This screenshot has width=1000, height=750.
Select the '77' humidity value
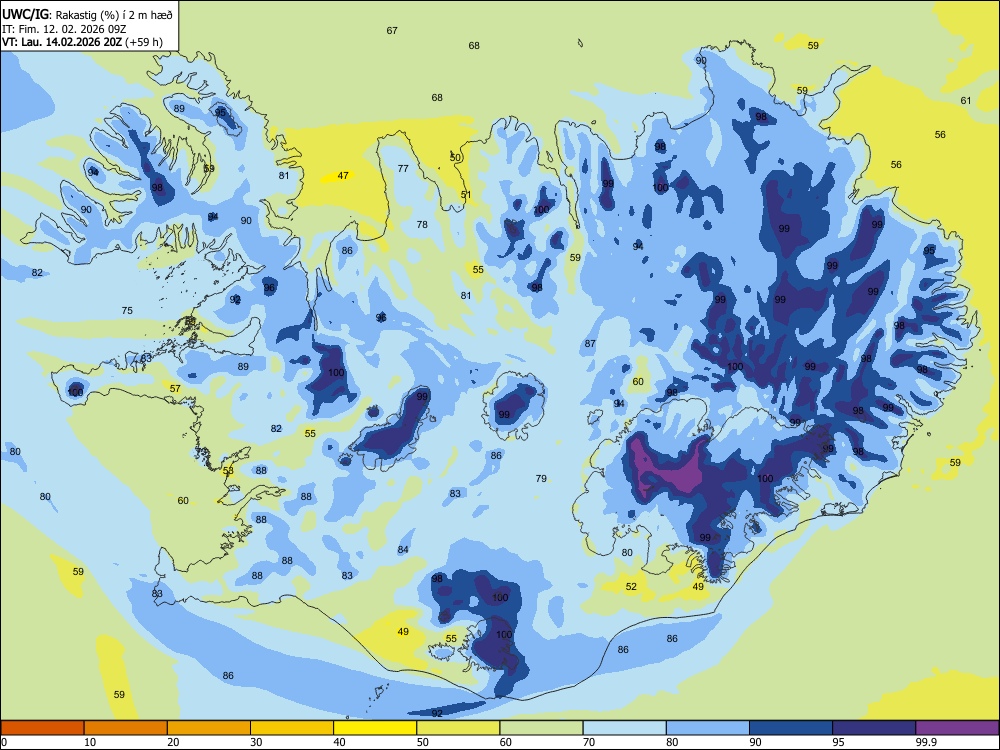point(403,169)
